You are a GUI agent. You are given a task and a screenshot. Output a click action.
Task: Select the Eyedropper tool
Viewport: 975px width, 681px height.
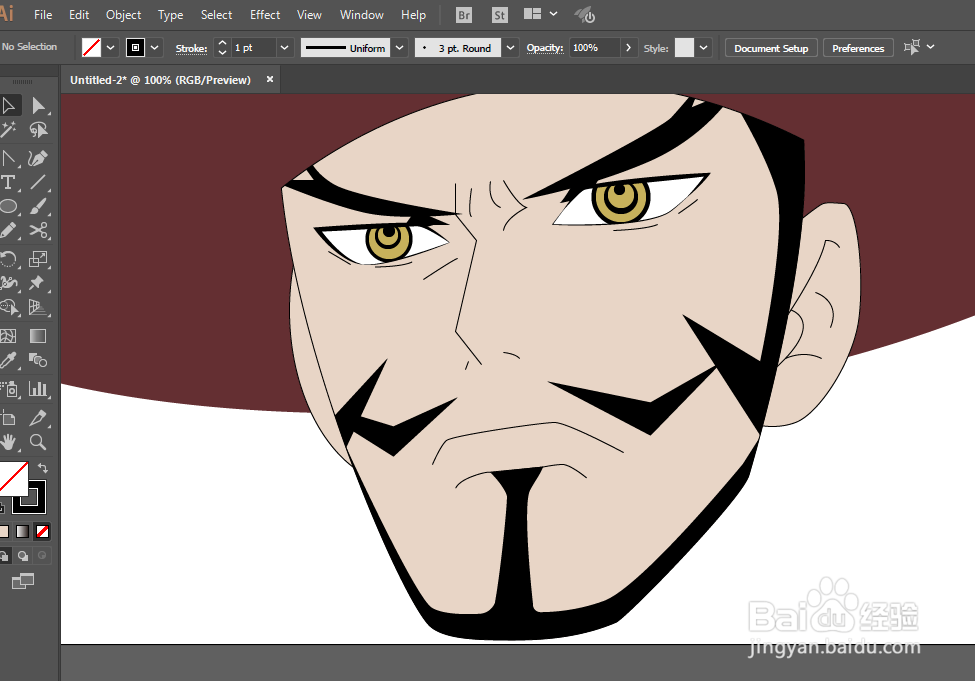coord(9,361)
